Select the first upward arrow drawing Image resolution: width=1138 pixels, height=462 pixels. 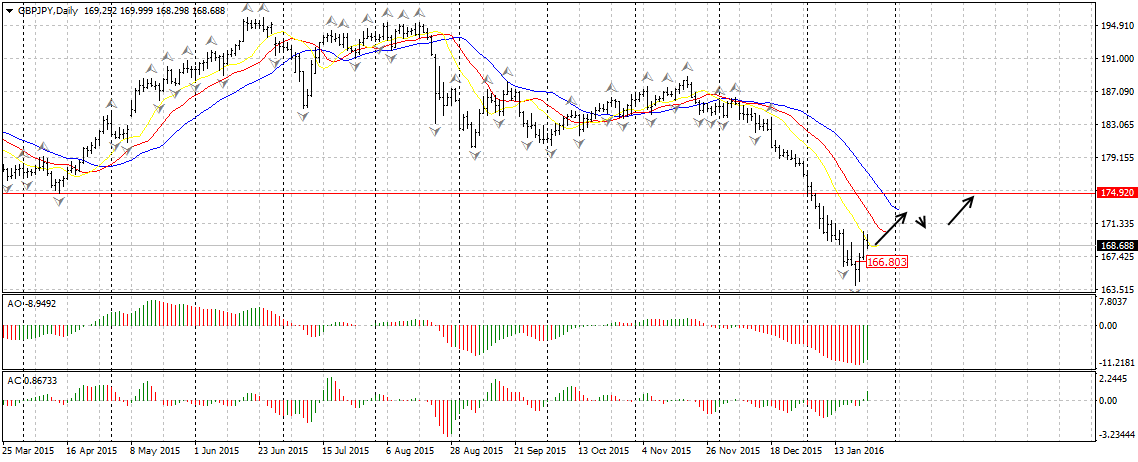tap(890, 227)
